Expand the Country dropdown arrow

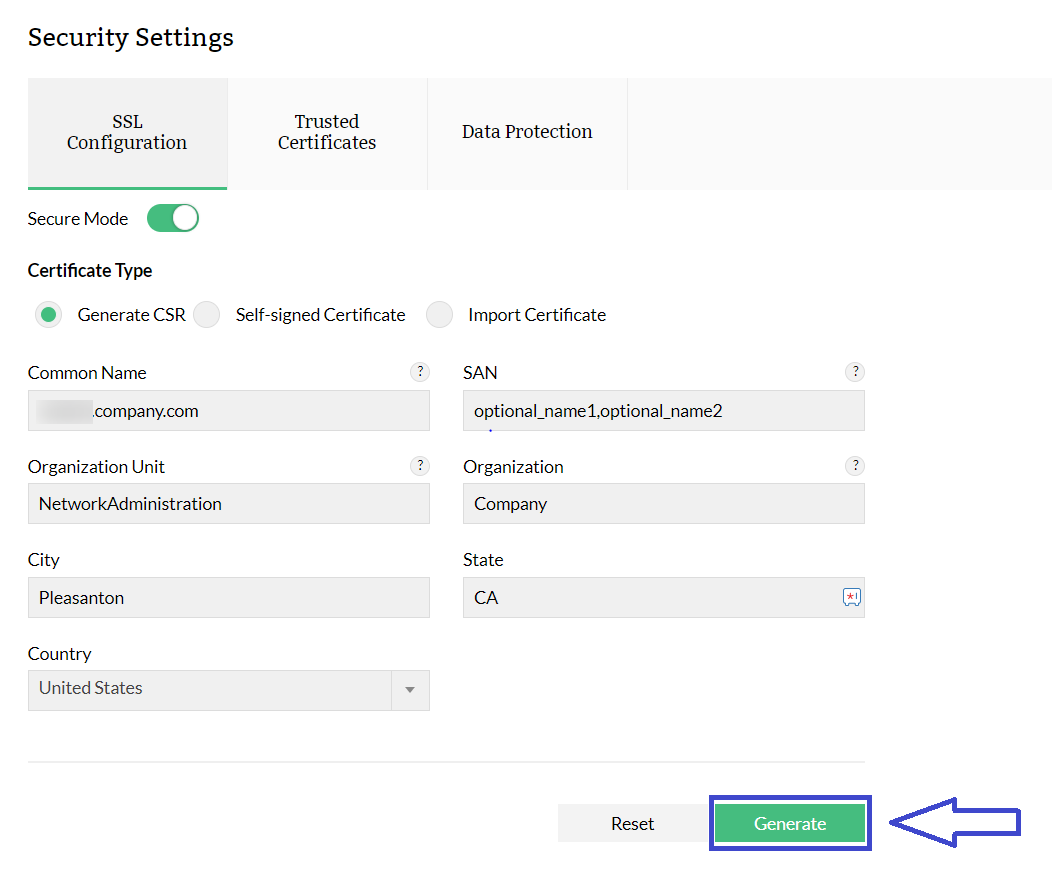(x=410, y=690)
